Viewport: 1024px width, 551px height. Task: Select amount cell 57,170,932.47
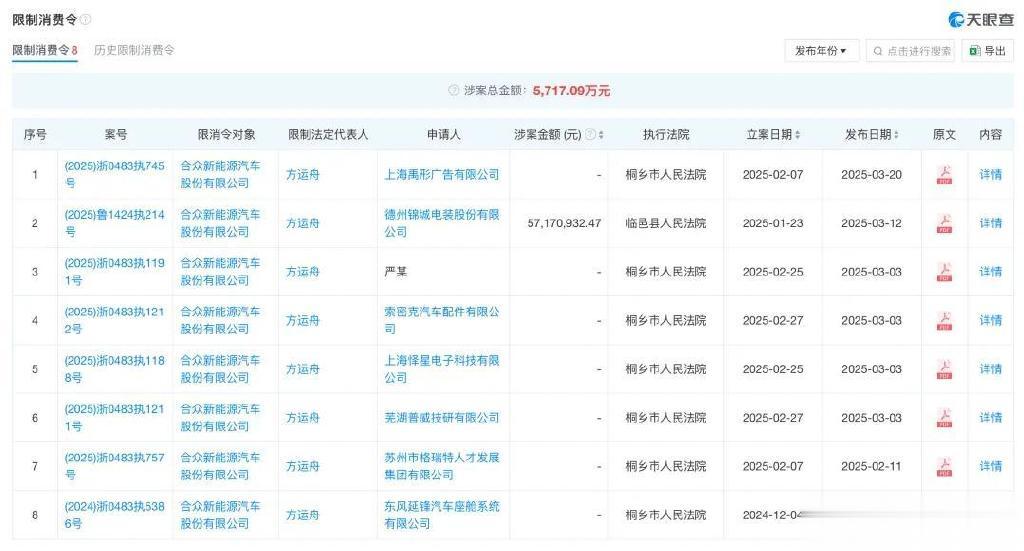pos(564,223)
